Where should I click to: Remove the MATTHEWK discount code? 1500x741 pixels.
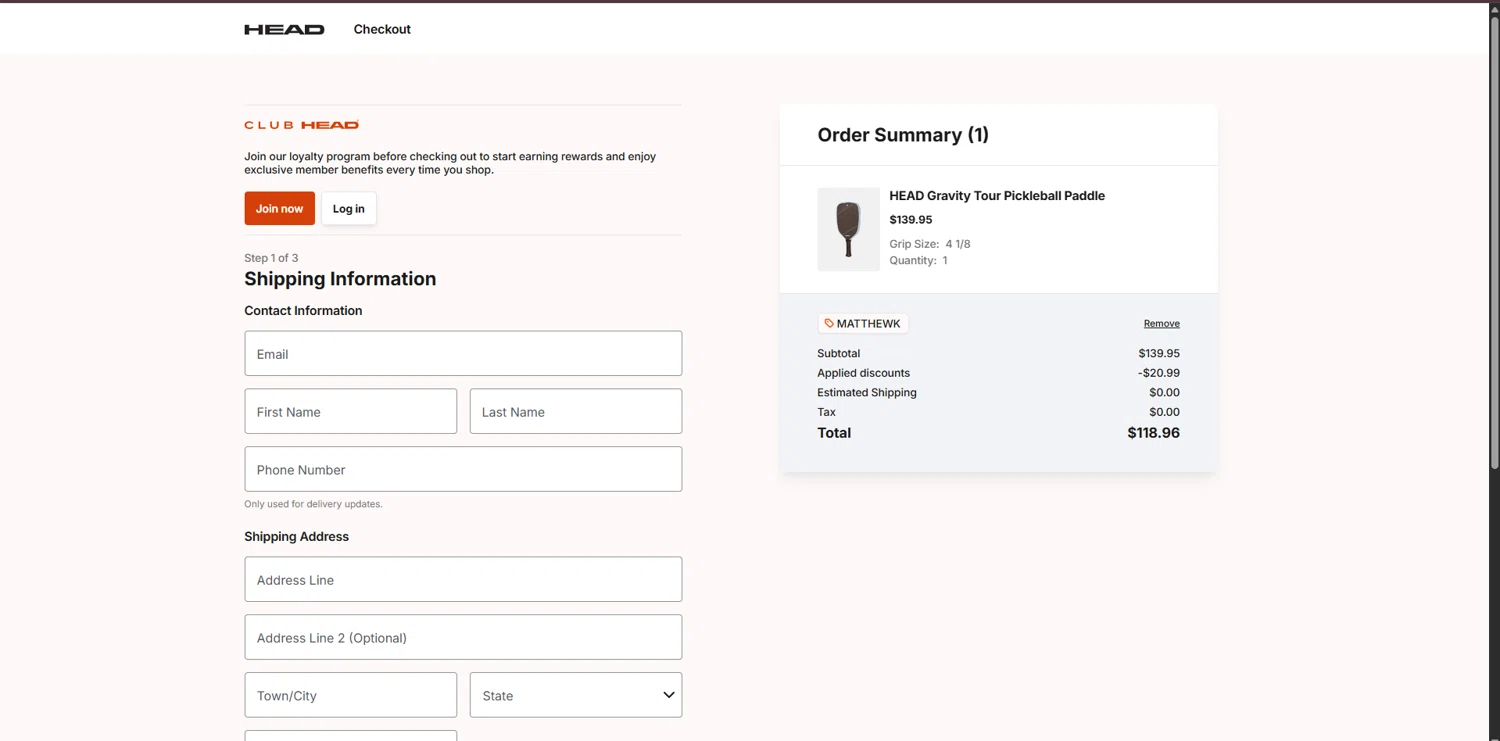pos(1161,323)
